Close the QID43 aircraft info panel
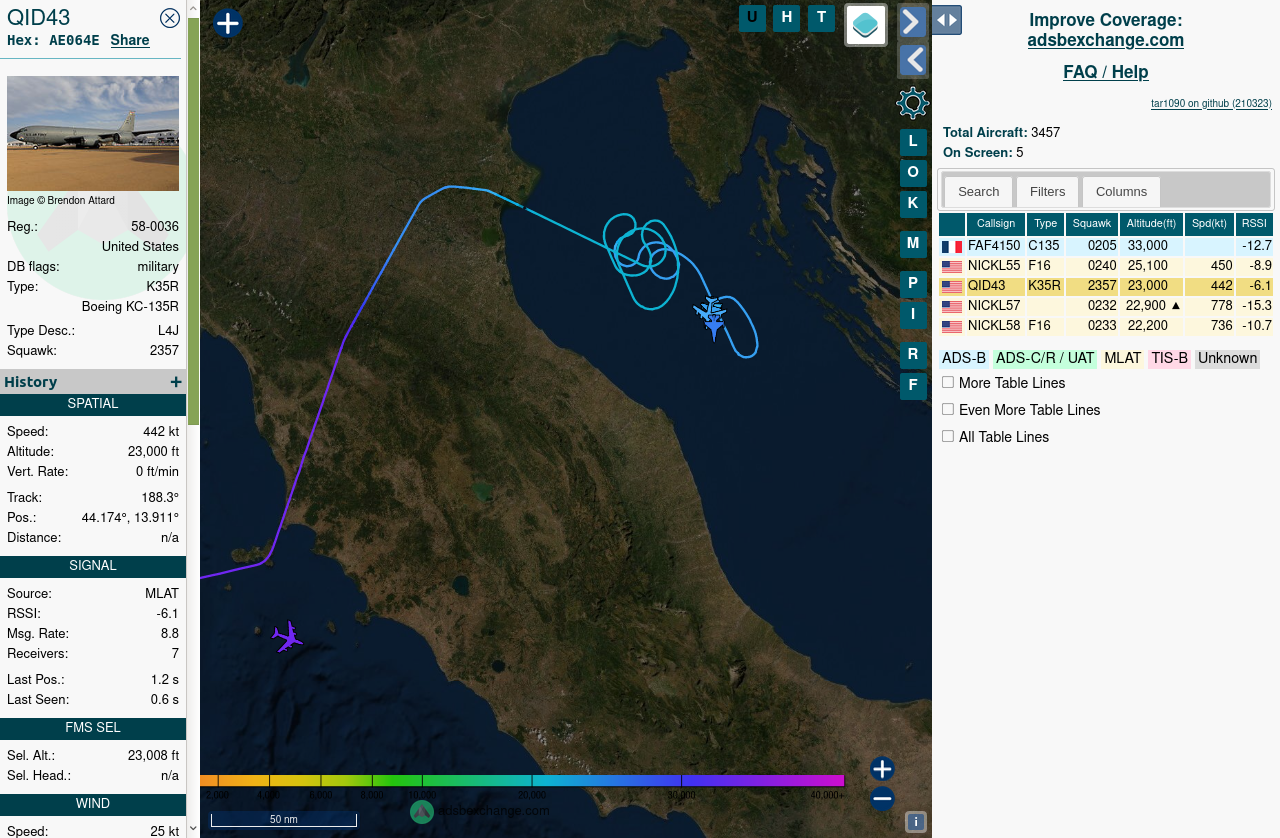Image resolution: width=1280 pixels, height=838 pixels. pos(170,17)
